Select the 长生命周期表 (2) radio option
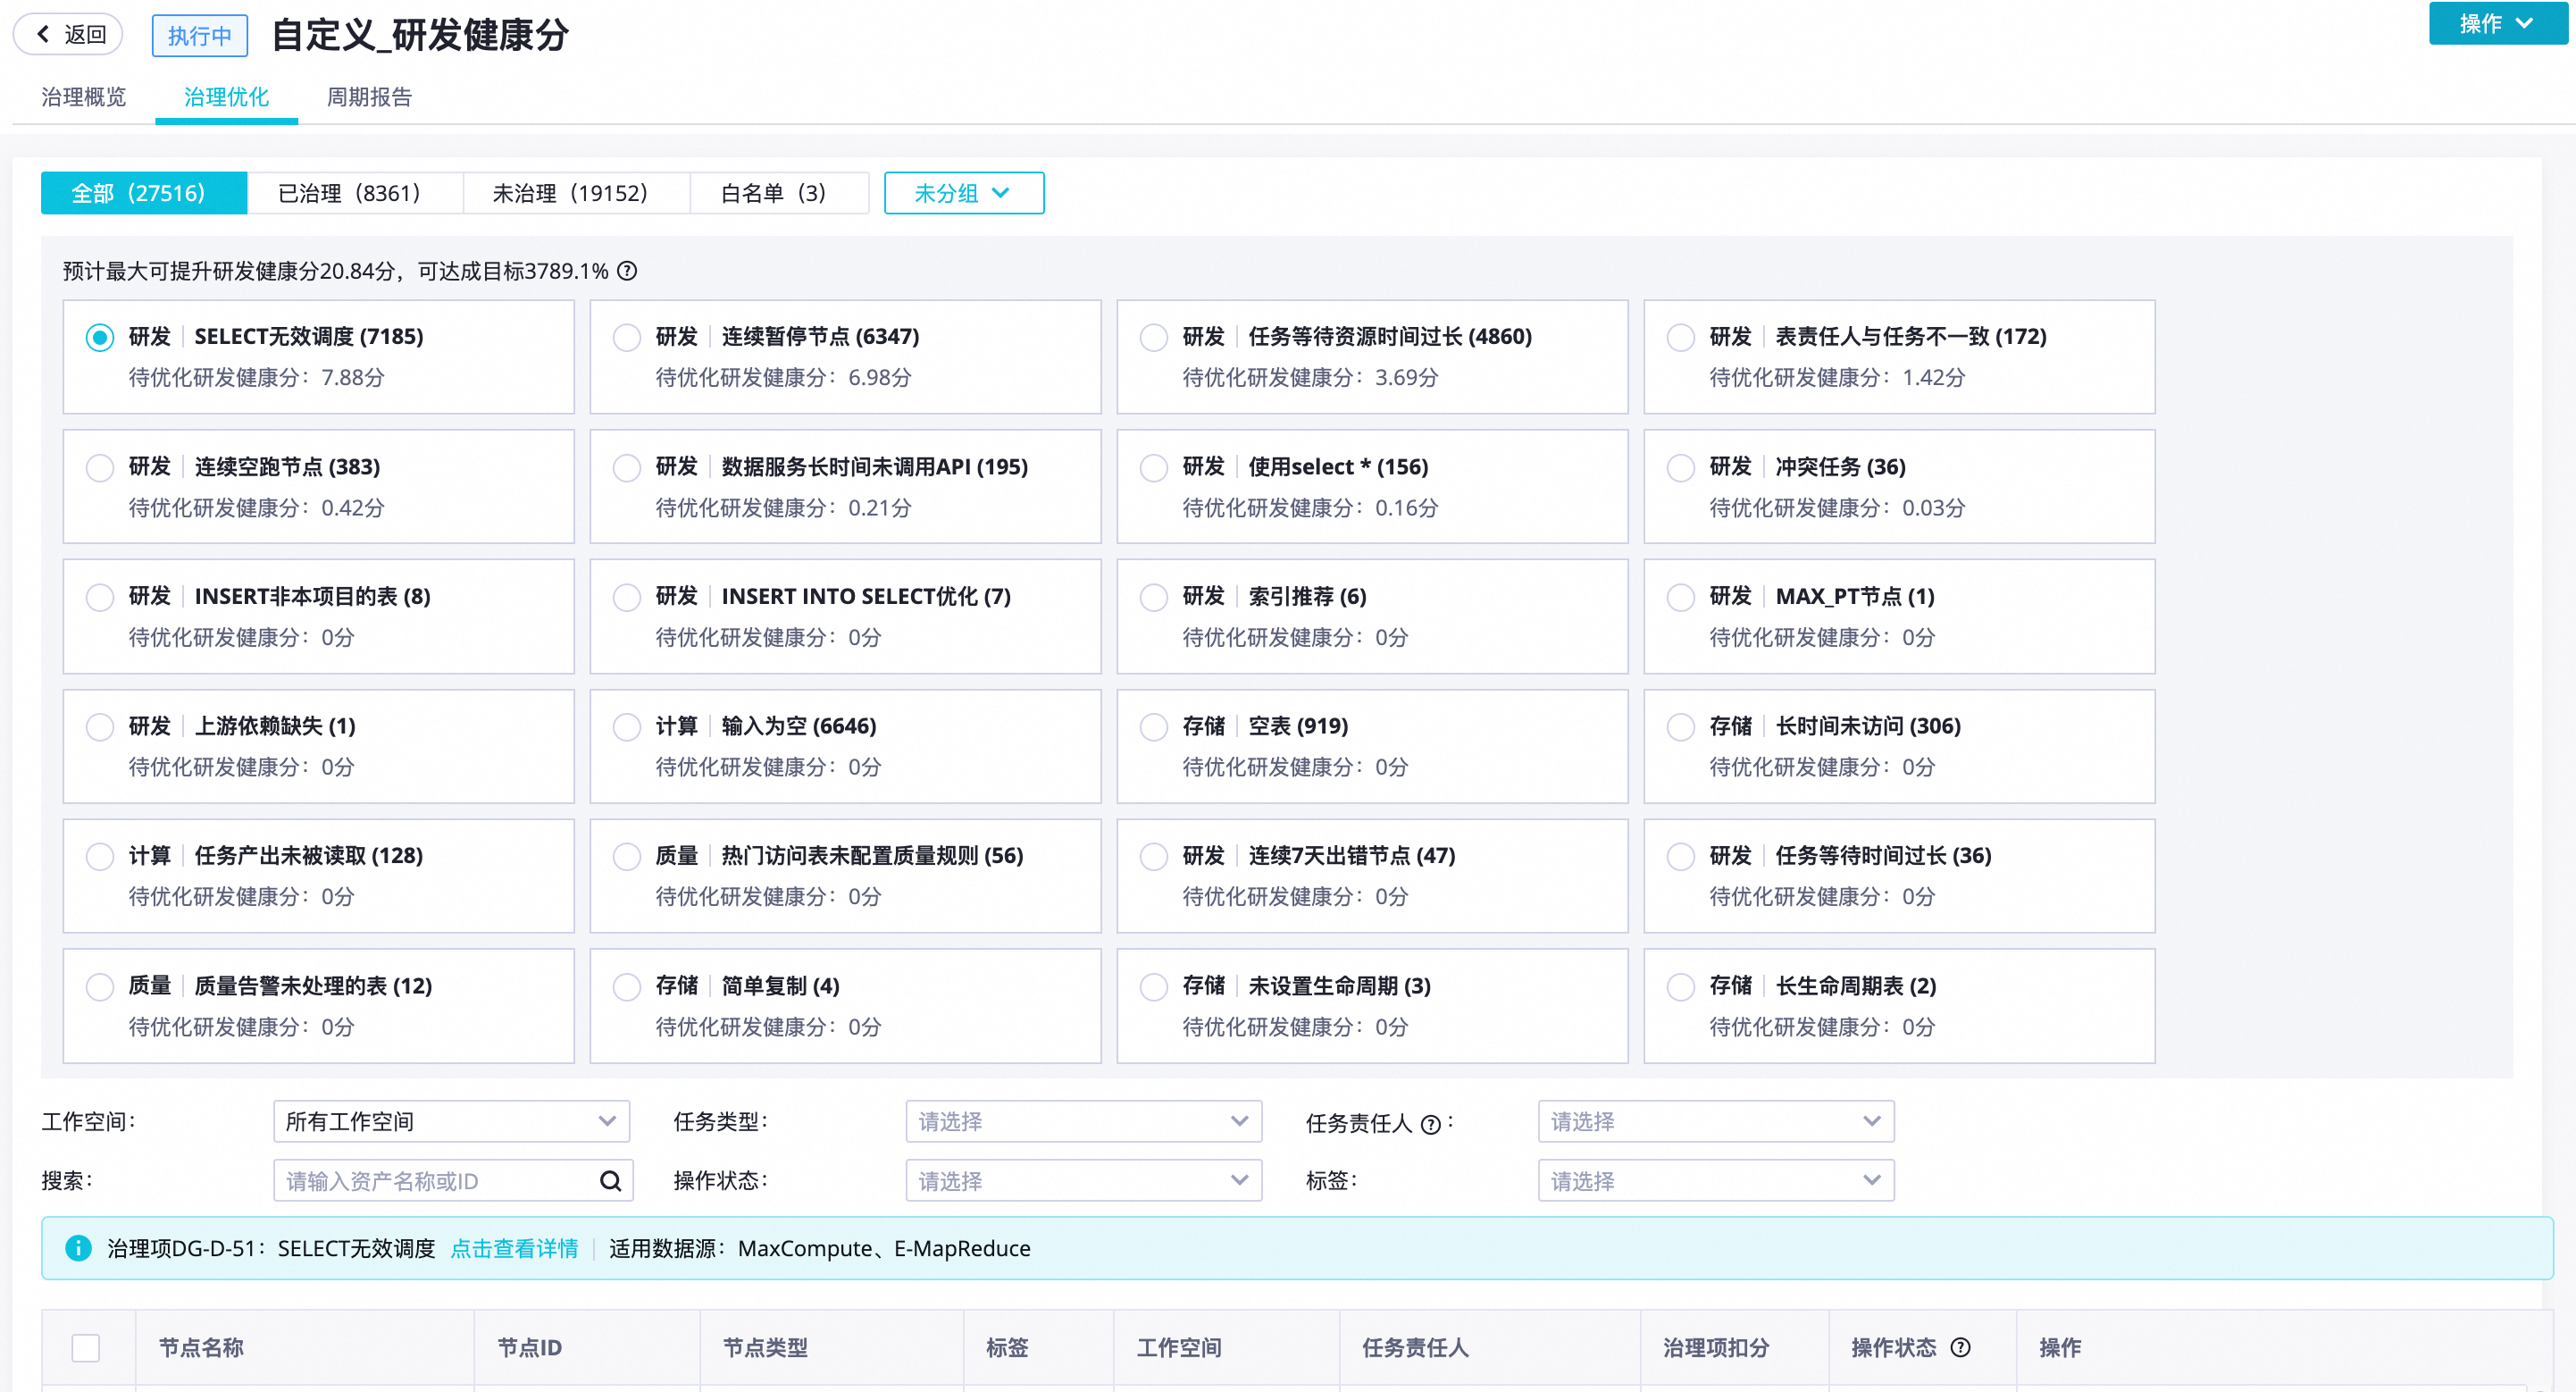 1680,986
